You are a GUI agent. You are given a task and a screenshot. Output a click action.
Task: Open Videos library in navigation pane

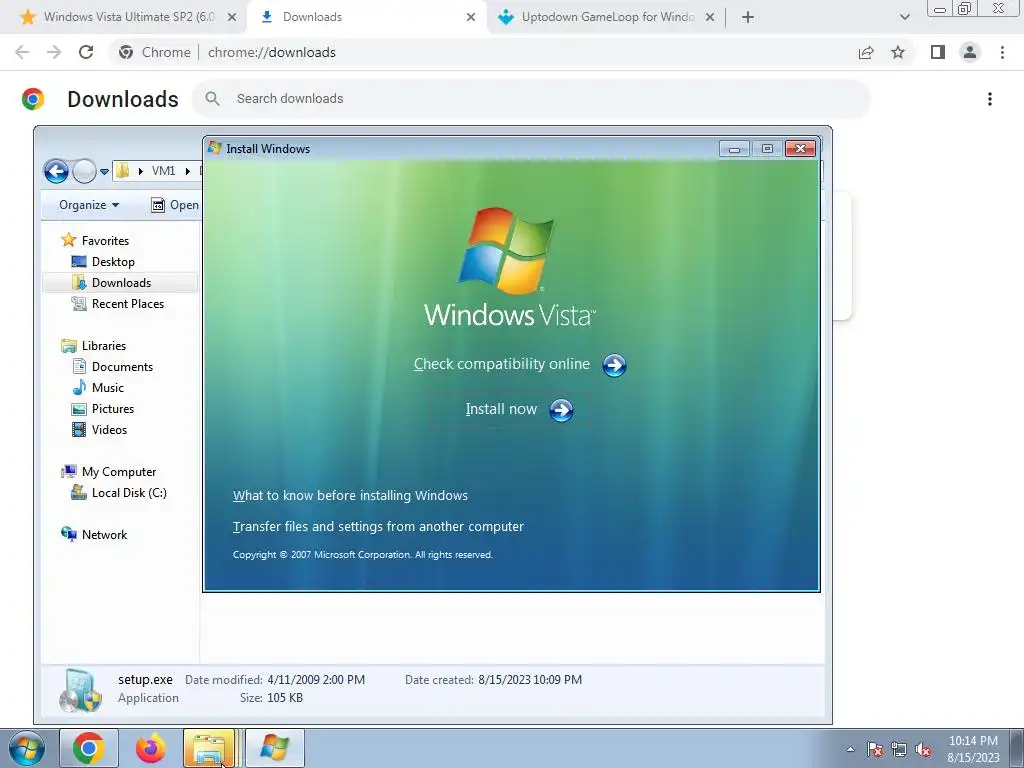click(99, 430)
